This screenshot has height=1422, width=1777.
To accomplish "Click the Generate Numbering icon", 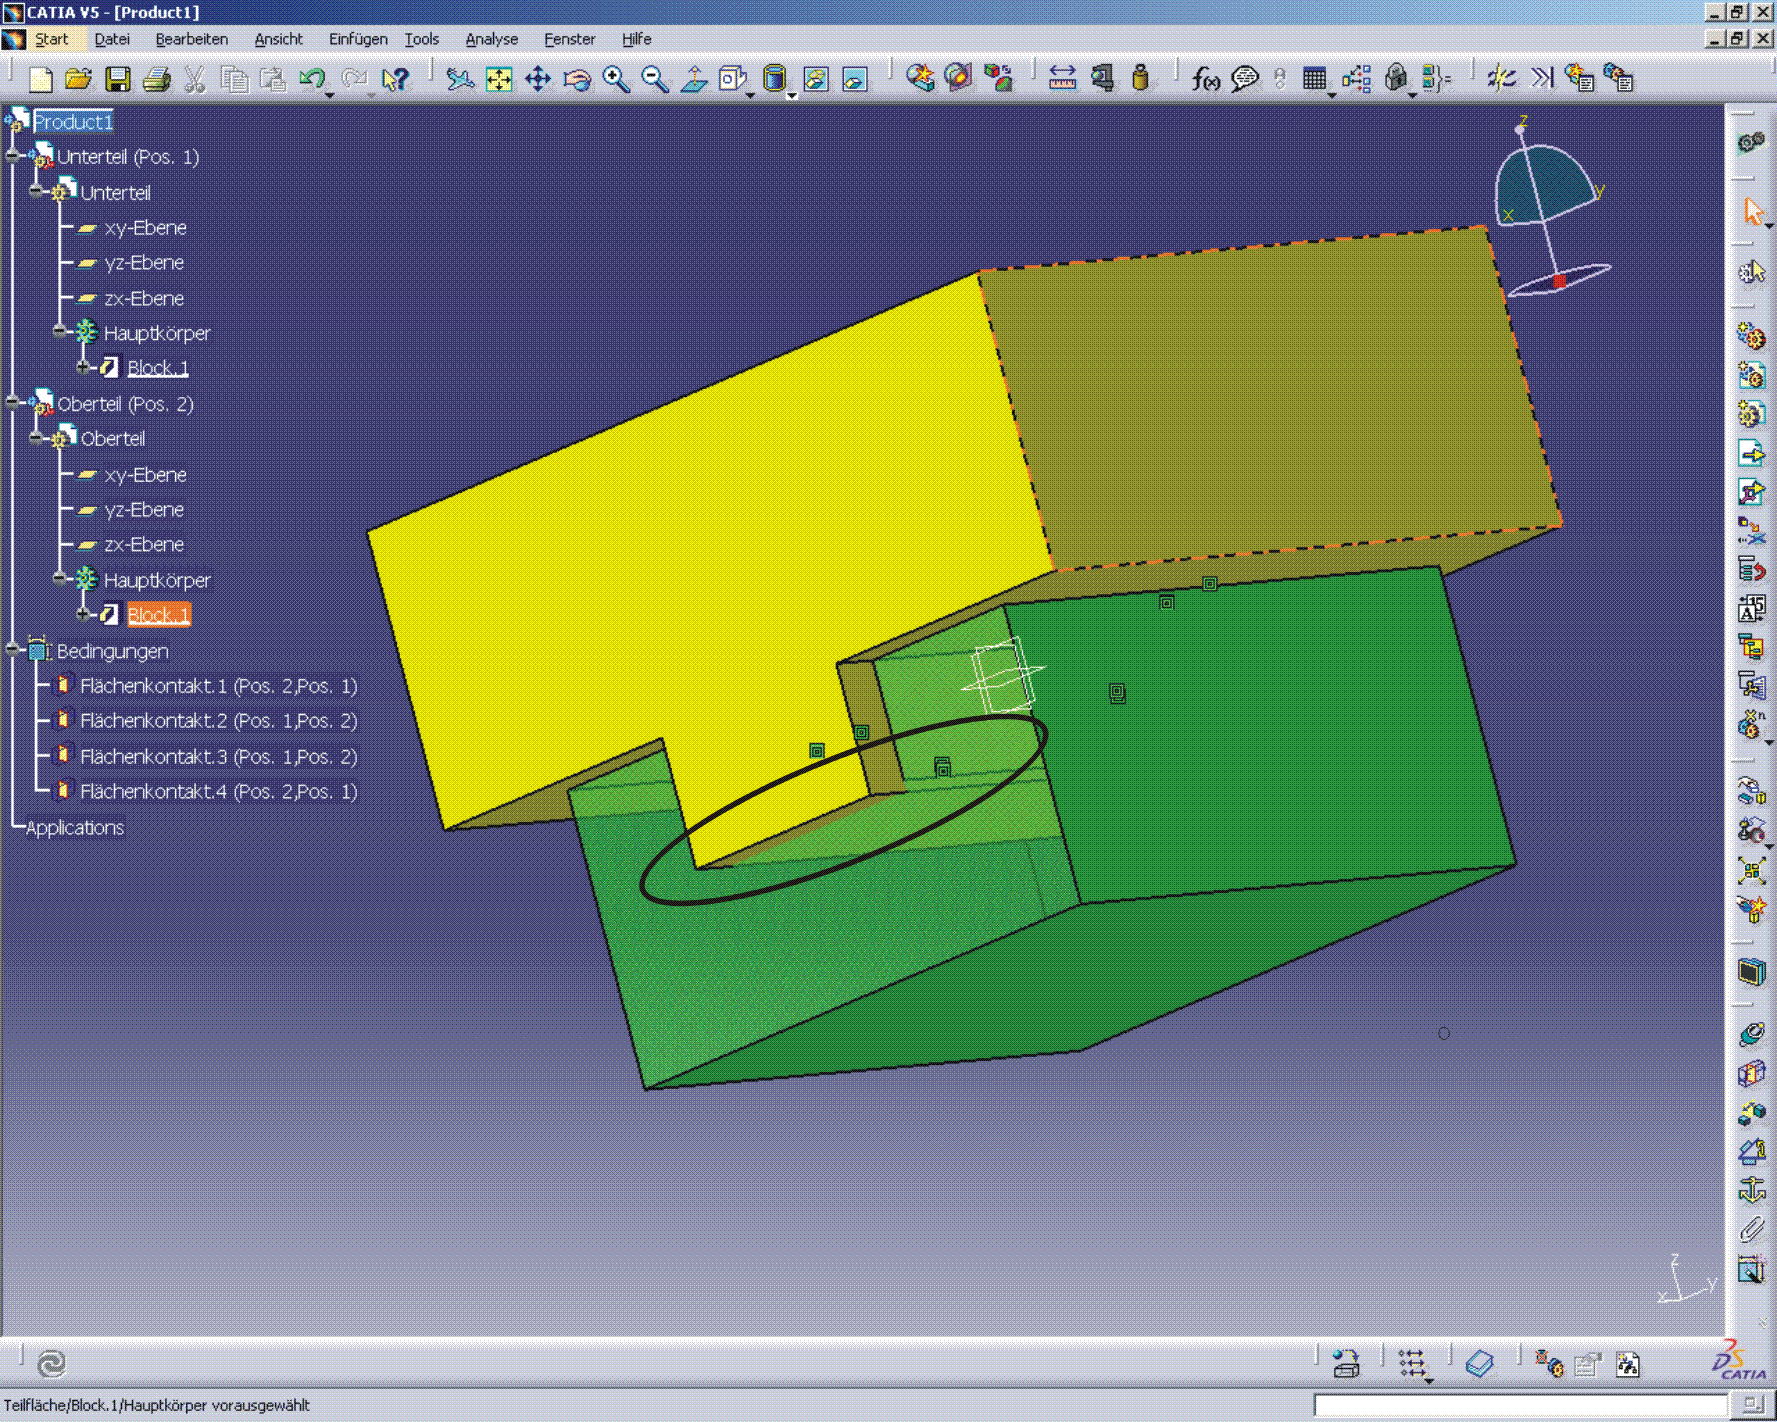I will 1752,609.
